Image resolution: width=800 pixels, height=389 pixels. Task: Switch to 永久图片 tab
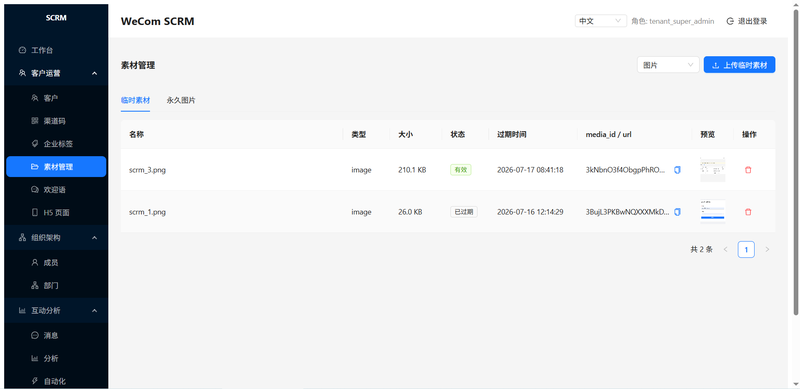(x=181, y=101)
